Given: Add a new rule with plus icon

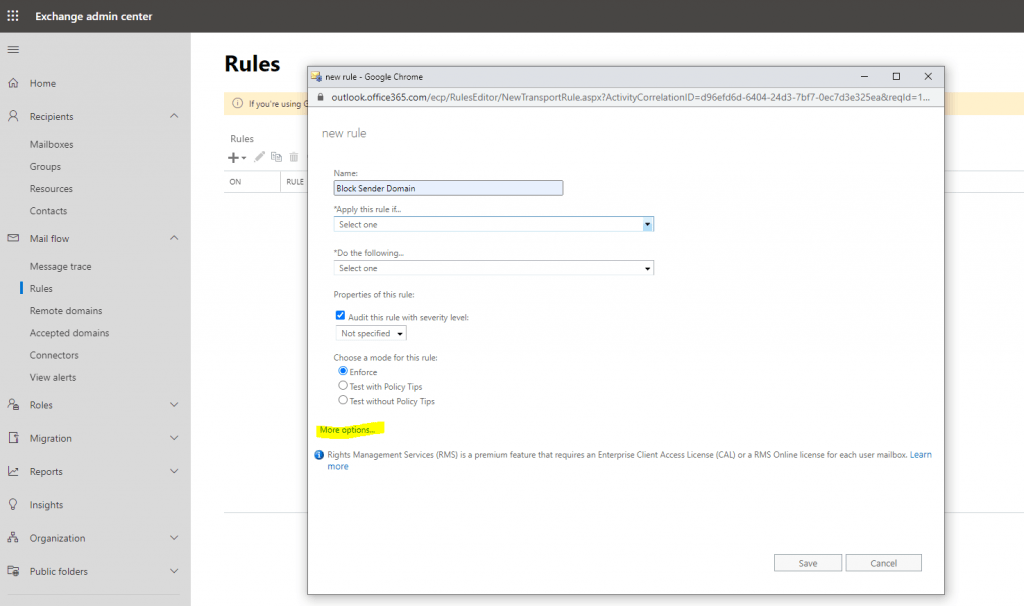Looking at the screenshot, I should 233,157.
